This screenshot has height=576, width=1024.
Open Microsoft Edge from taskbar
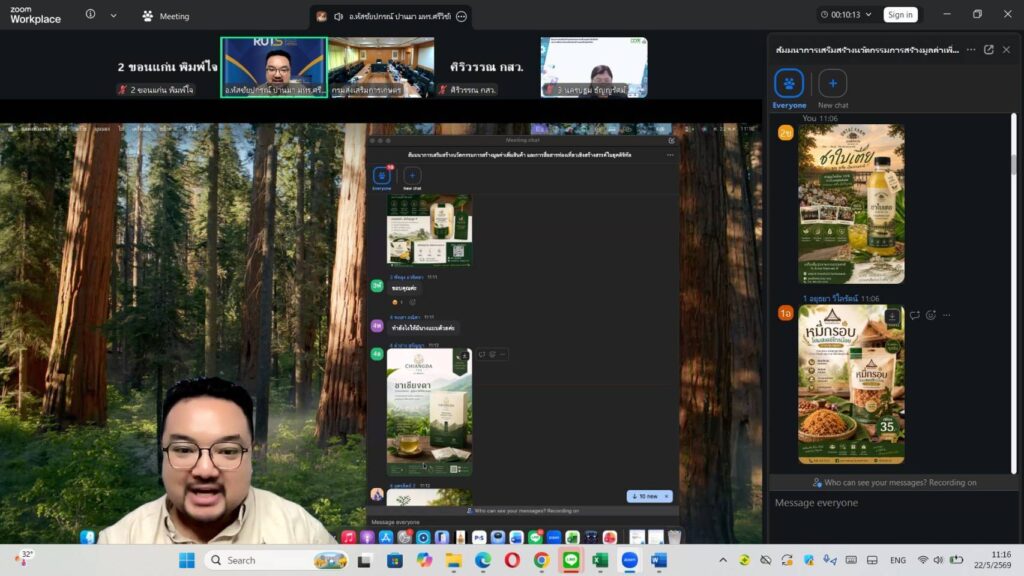483,560
